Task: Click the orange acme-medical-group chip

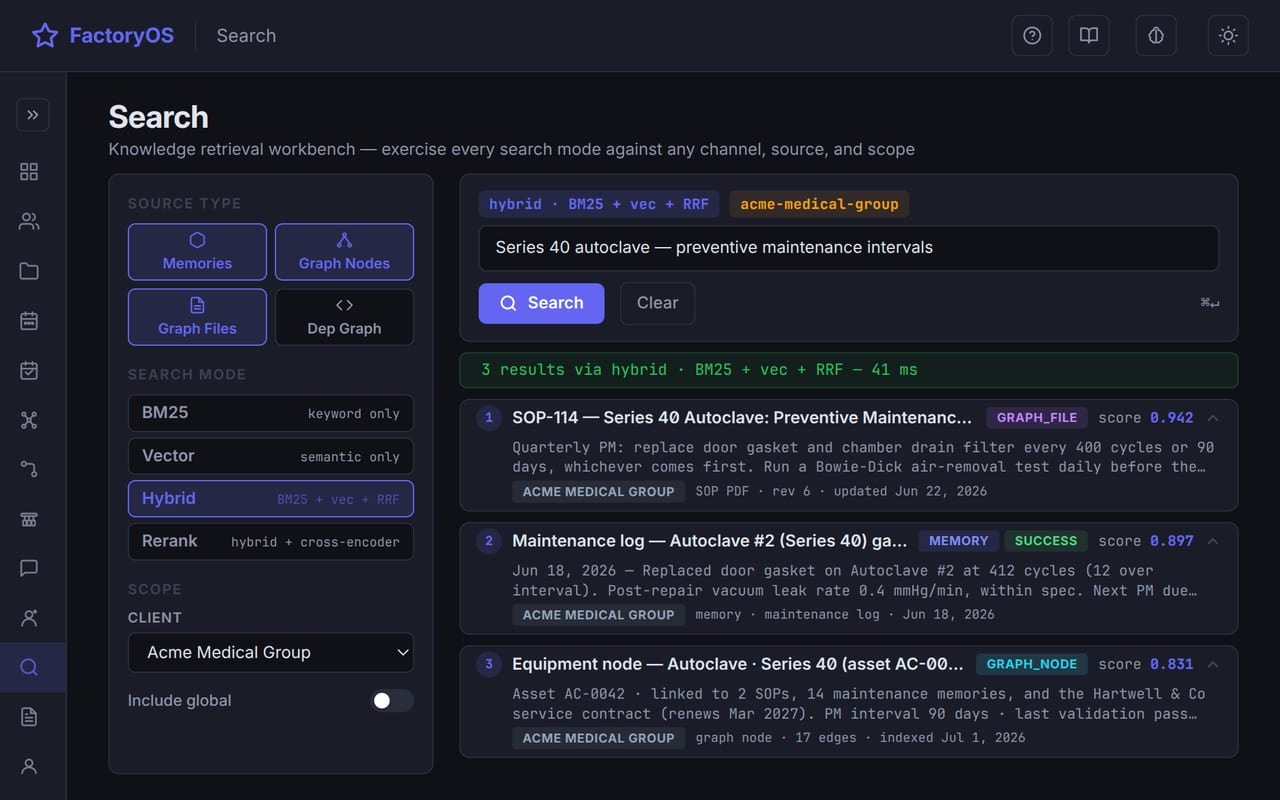Action: 819,204
